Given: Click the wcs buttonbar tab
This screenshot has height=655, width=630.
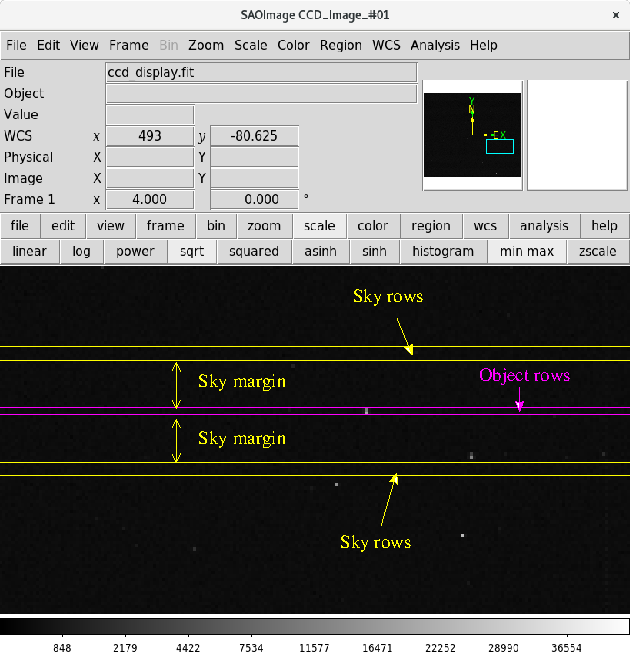Looking at the screenshot, I should [485, 226].
